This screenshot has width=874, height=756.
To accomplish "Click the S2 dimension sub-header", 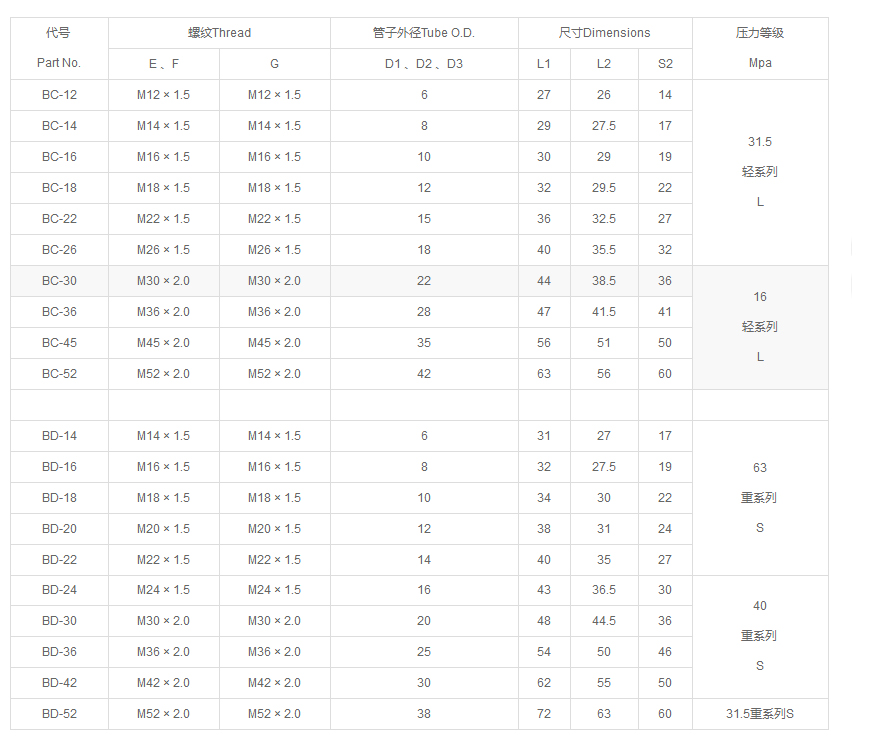I will tap(665, 64).
